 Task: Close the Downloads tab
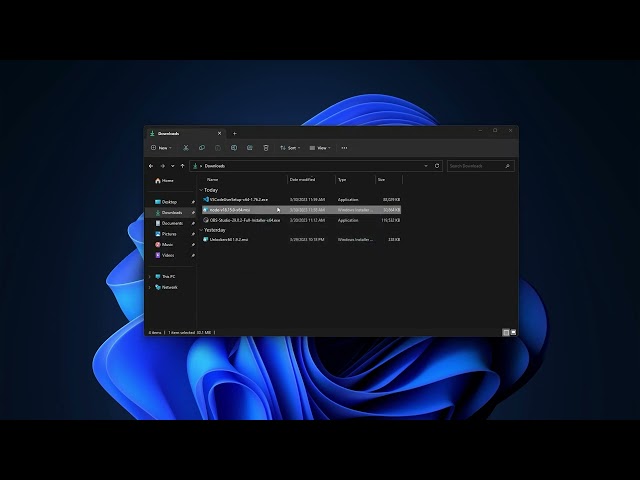coord(220,133)
